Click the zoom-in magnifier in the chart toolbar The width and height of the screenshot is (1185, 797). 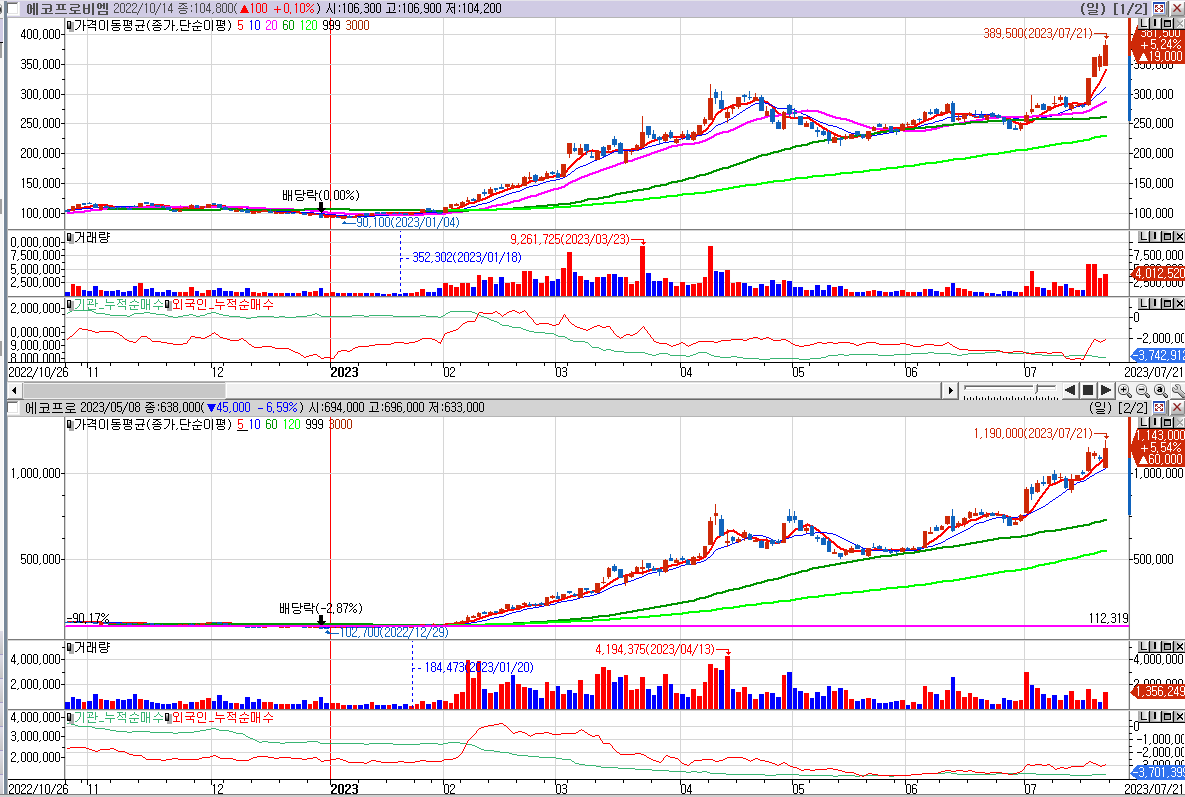coord(1125,390)
